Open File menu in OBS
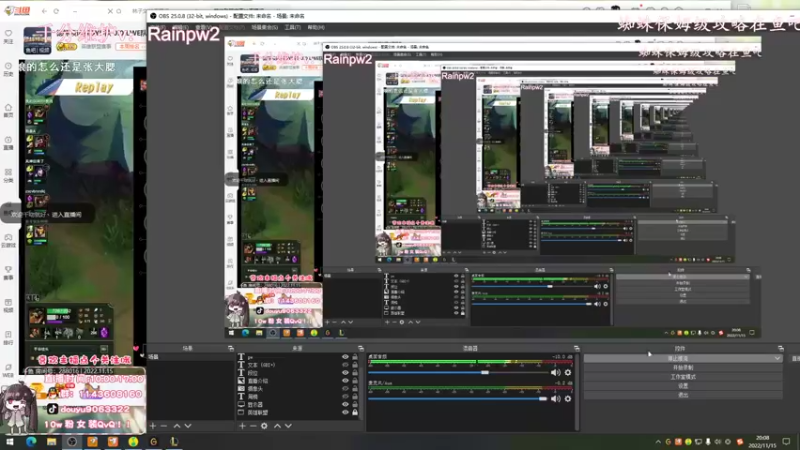The image size is (800, 450). tap(158, 28)
